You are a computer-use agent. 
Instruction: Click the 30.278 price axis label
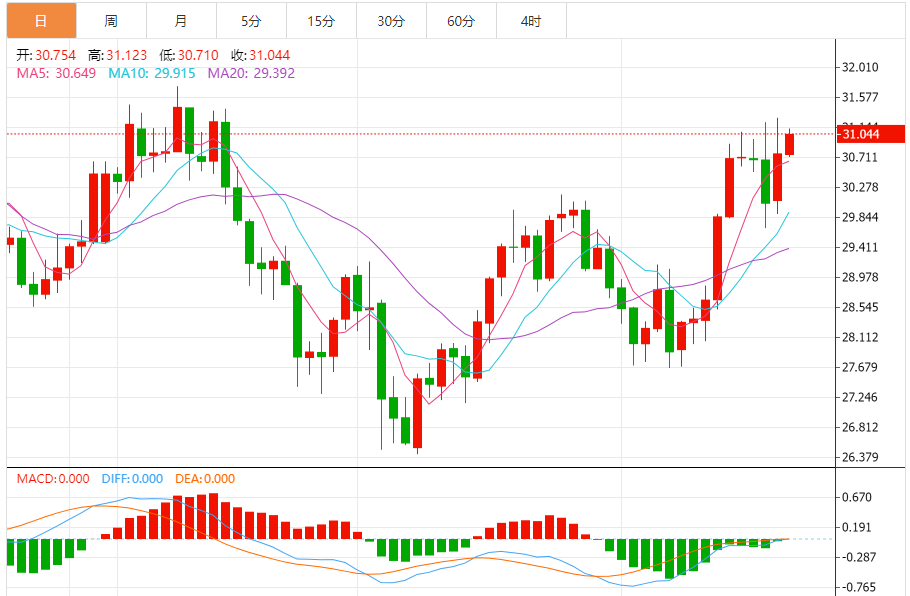pos(860,187)
